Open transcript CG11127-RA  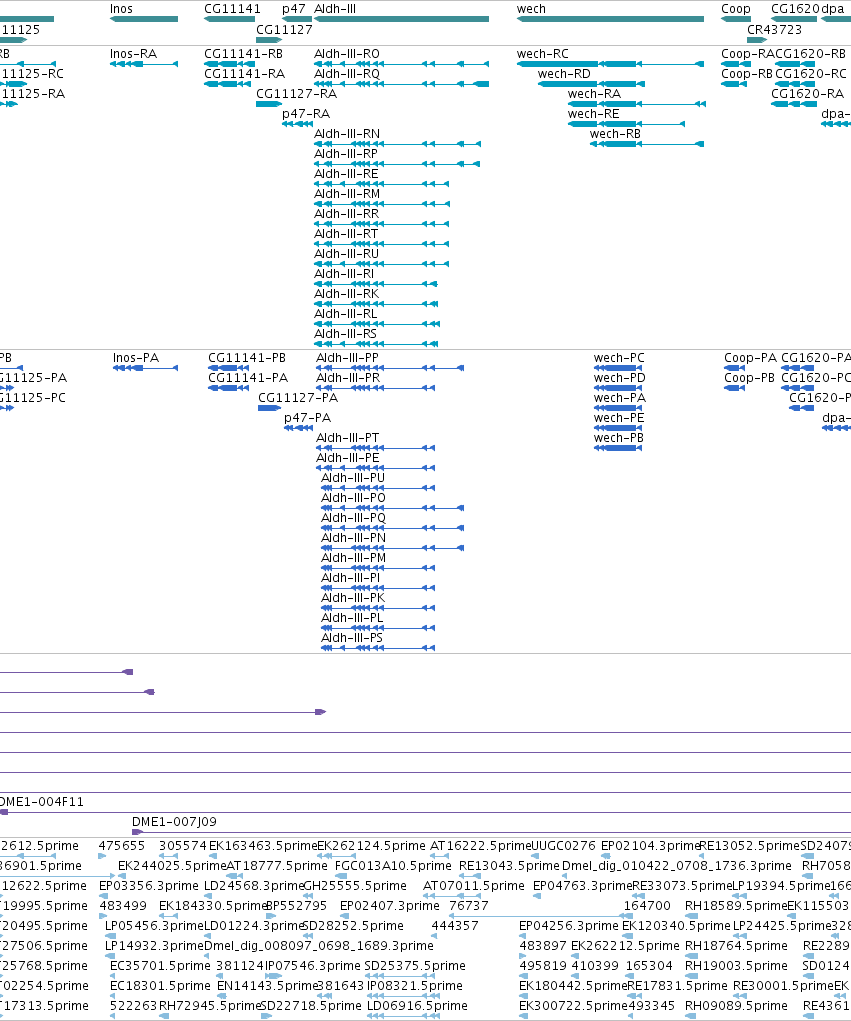(x=296, y=94)
